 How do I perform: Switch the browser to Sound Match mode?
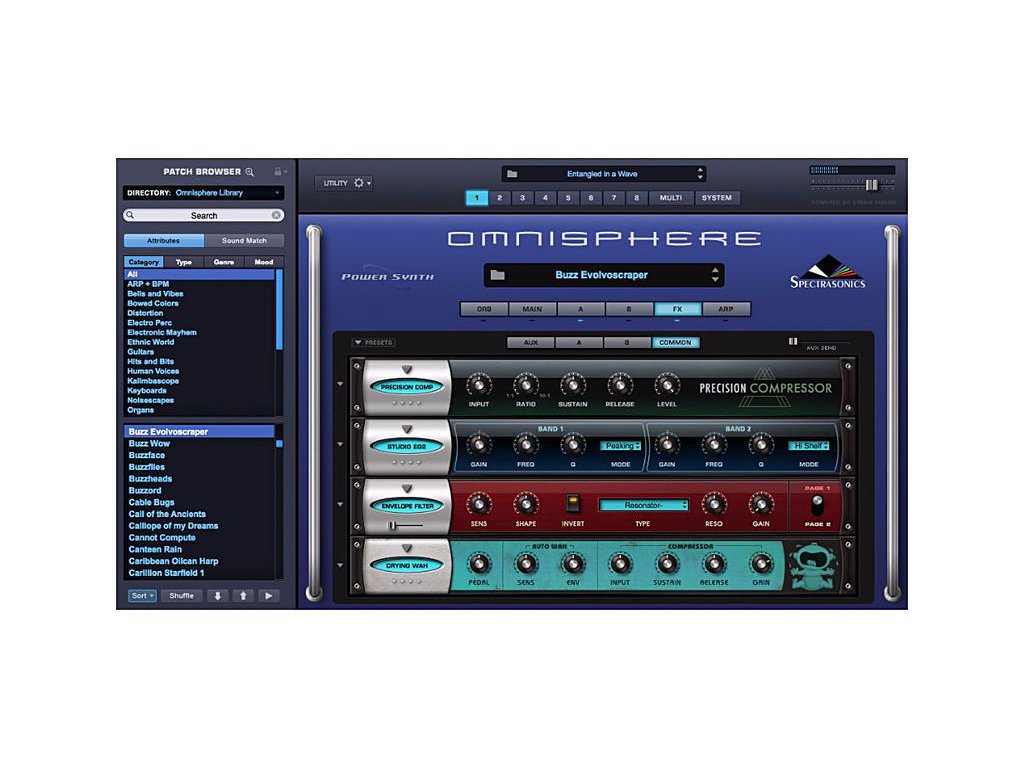pos(244,240)
